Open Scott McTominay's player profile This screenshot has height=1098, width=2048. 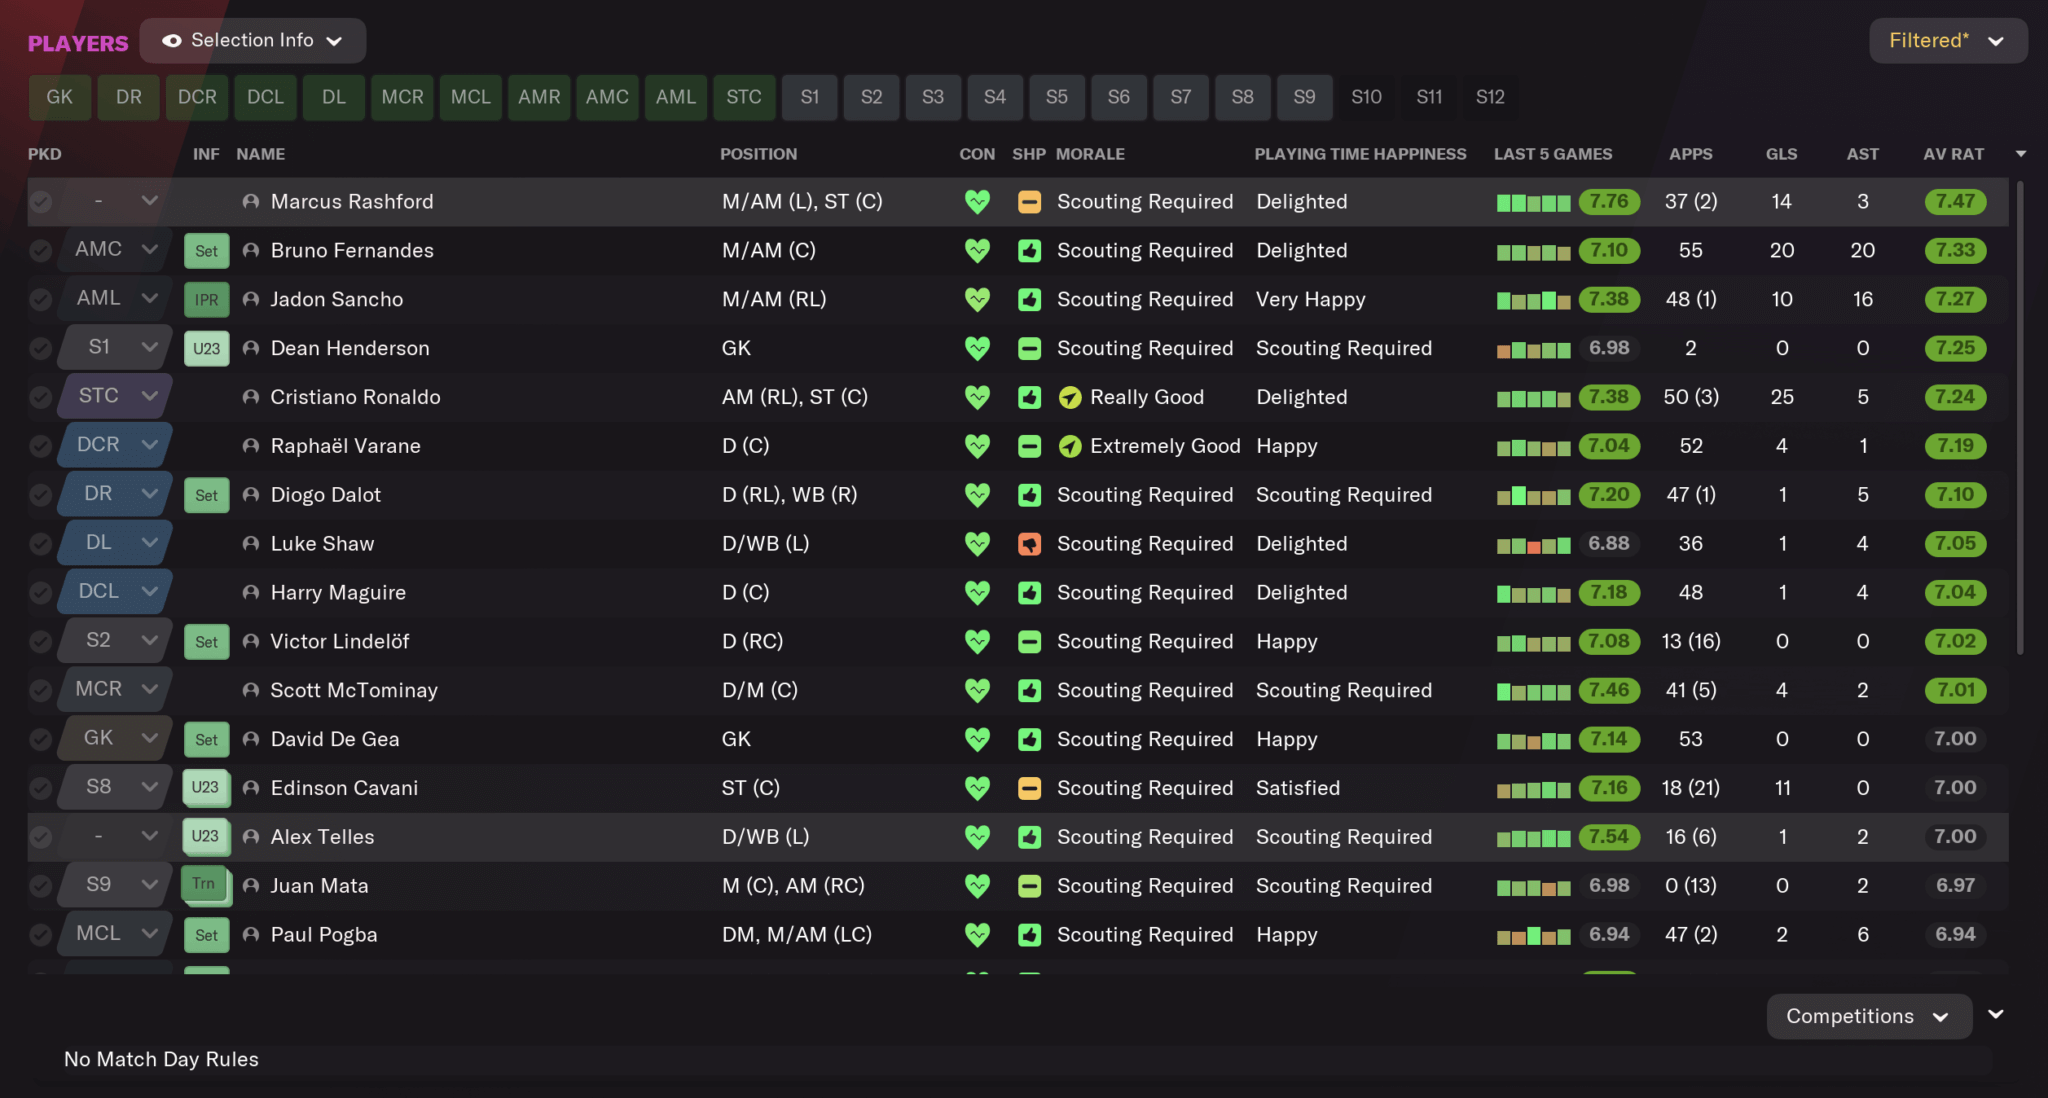pyautogui.click(x=354, y=691)
